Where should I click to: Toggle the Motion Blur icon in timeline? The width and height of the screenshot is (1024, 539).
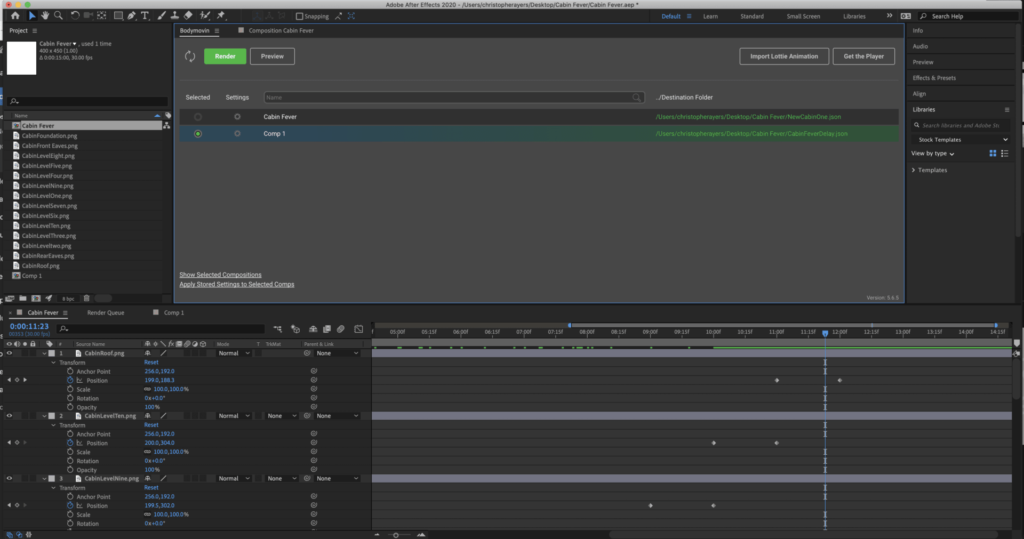tap(340, 329)
